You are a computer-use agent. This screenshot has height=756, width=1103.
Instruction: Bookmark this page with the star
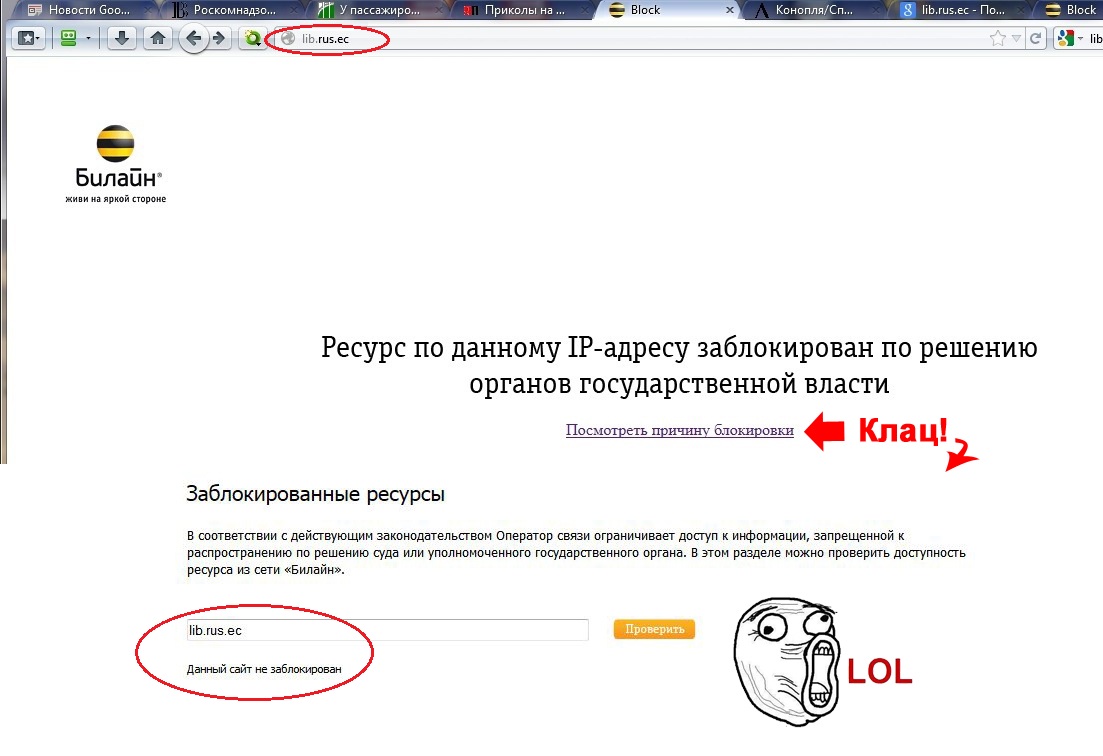pyautogui.click(x=997, y=39)
